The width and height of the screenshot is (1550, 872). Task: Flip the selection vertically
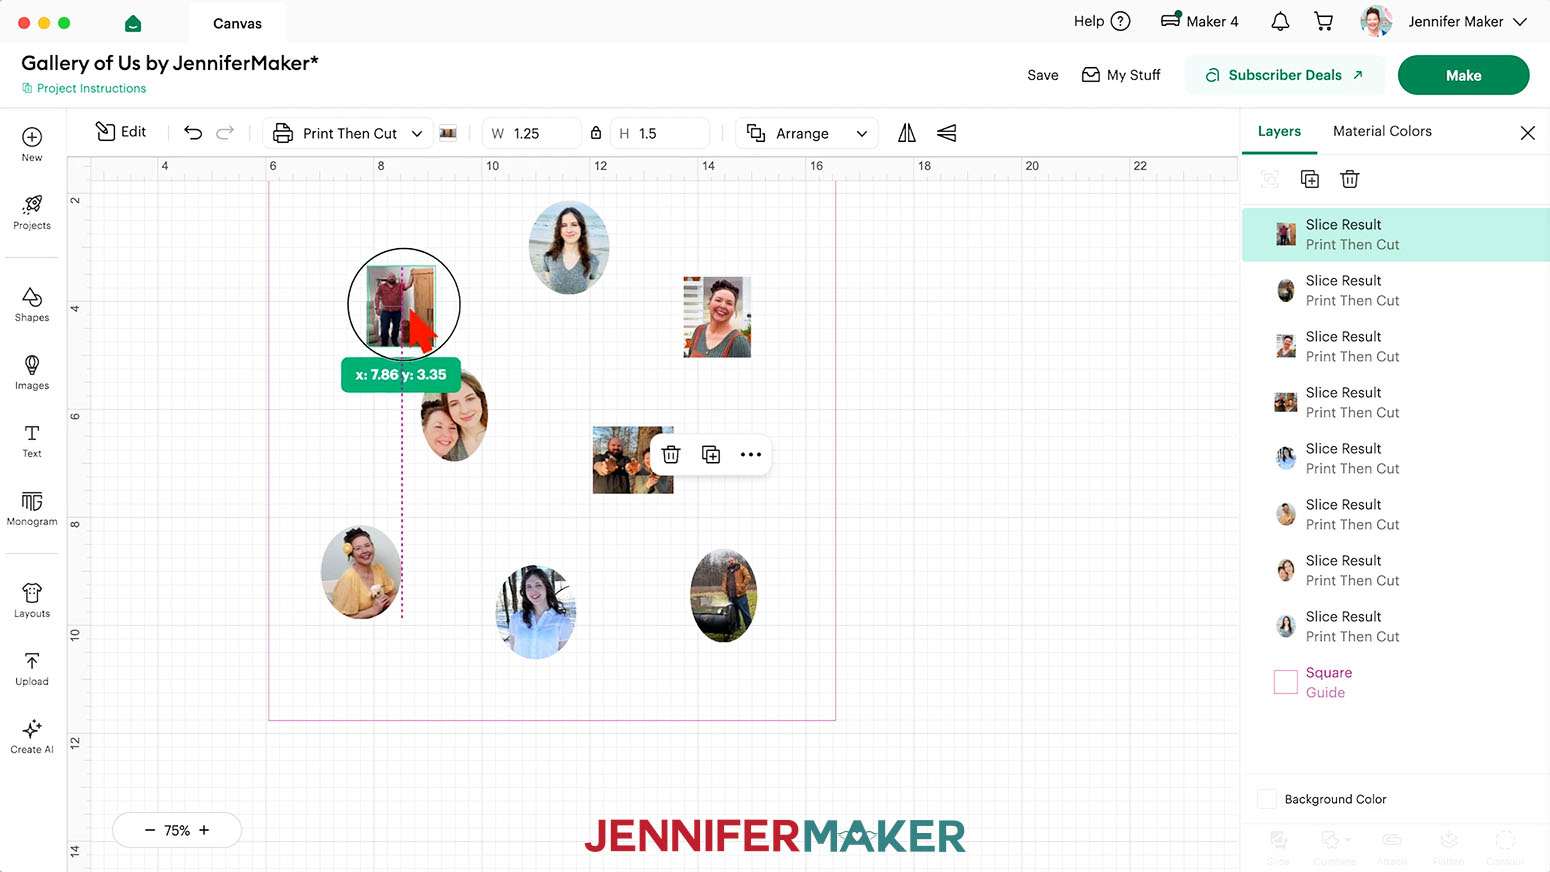click(946, 133)
